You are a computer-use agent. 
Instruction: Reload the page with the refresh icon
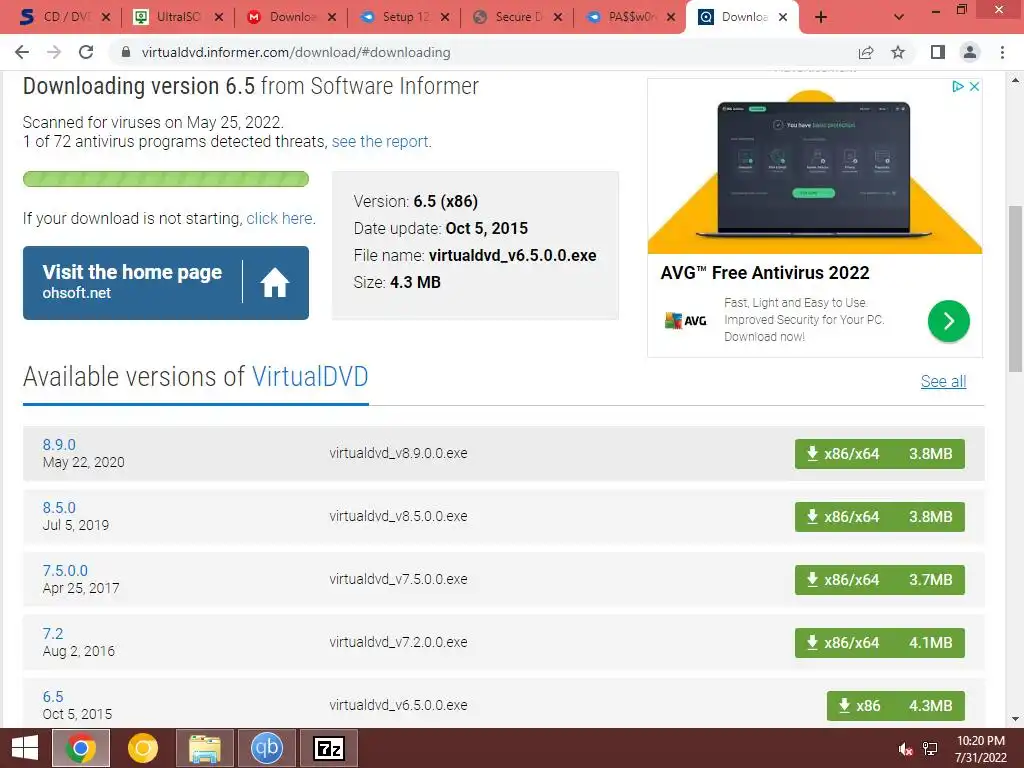pyautogui.click(x=86, y=52)
